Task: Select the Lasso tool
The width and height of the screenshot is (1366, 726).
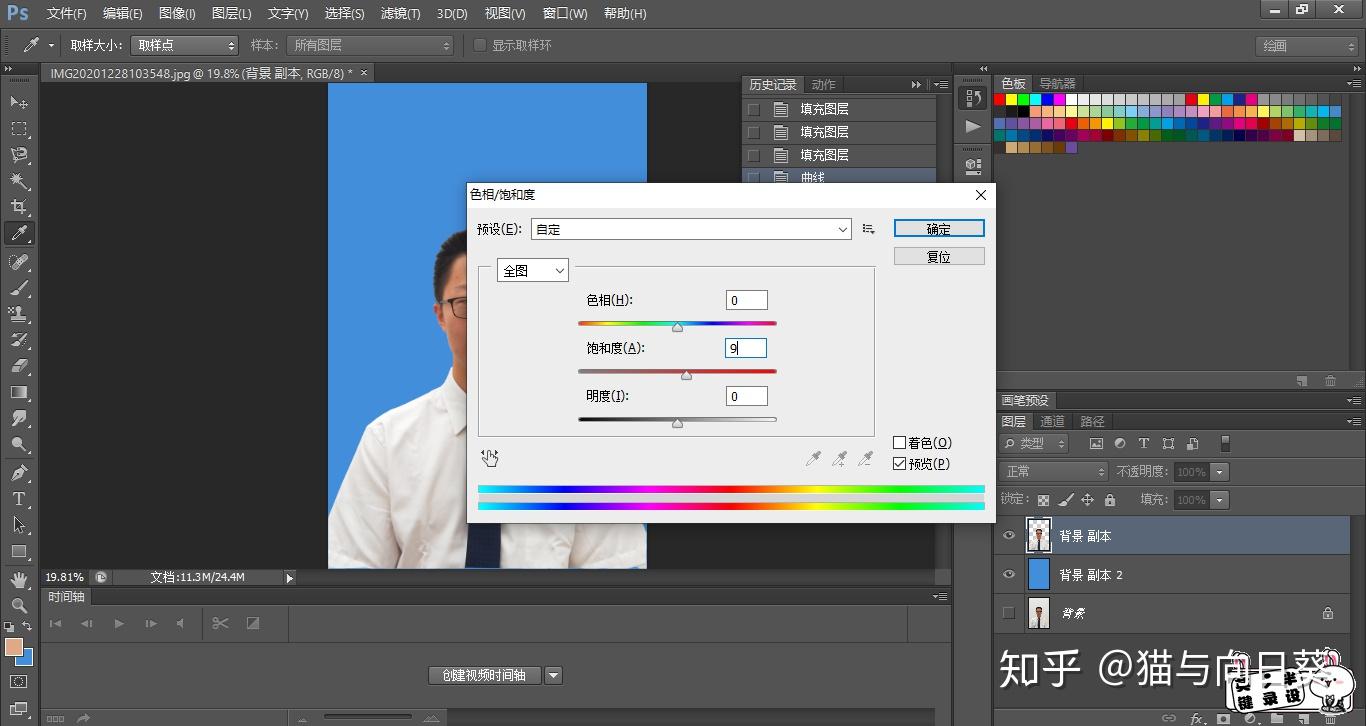Action: (19, 155)
